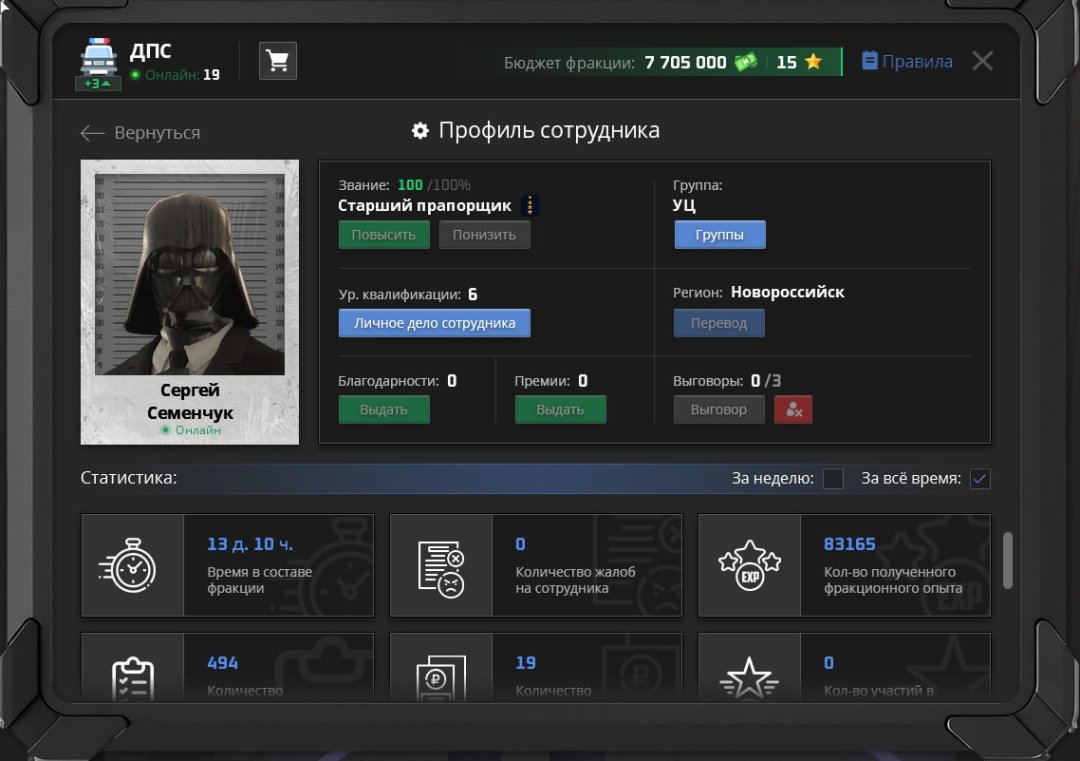This screenshot has height=761, width=1080.
Task: Click the police car ДПС faction icon
Action: pos(98,59)
